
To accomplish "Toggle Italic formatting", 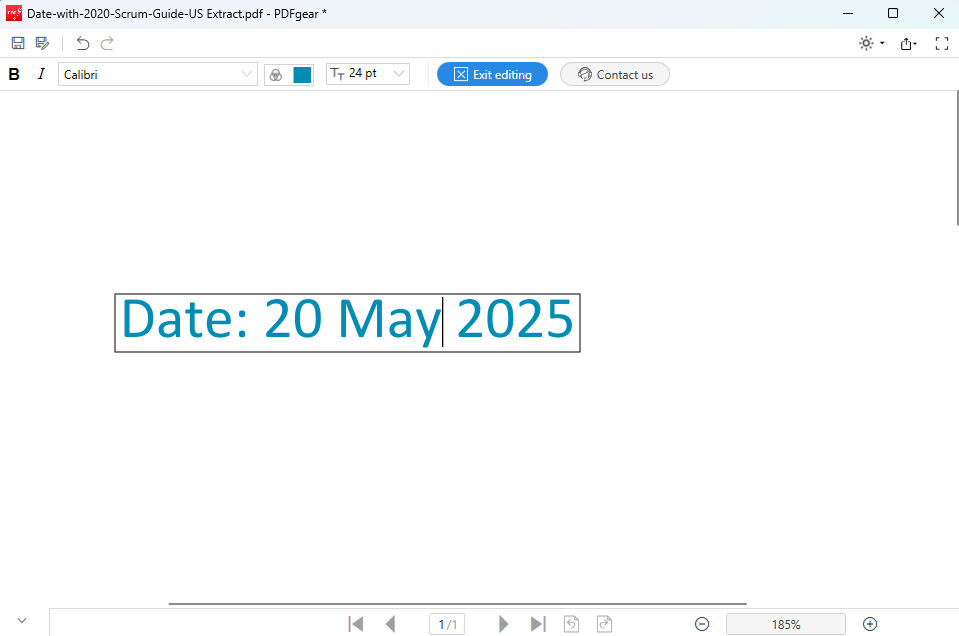I will [41, 75].
